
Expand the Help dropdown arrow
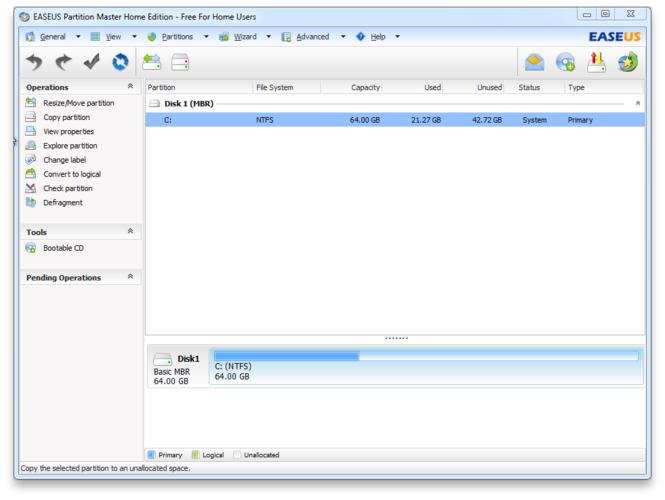(397, 37)
